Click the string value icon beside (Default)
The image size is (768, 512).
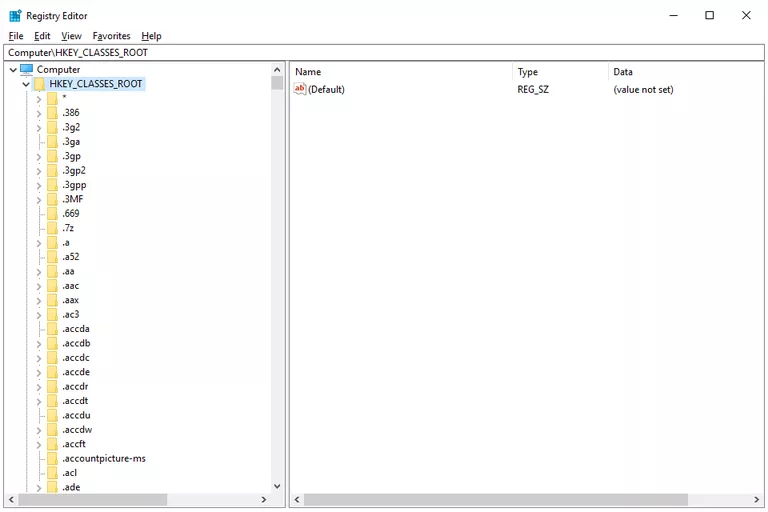click(300, 89)
